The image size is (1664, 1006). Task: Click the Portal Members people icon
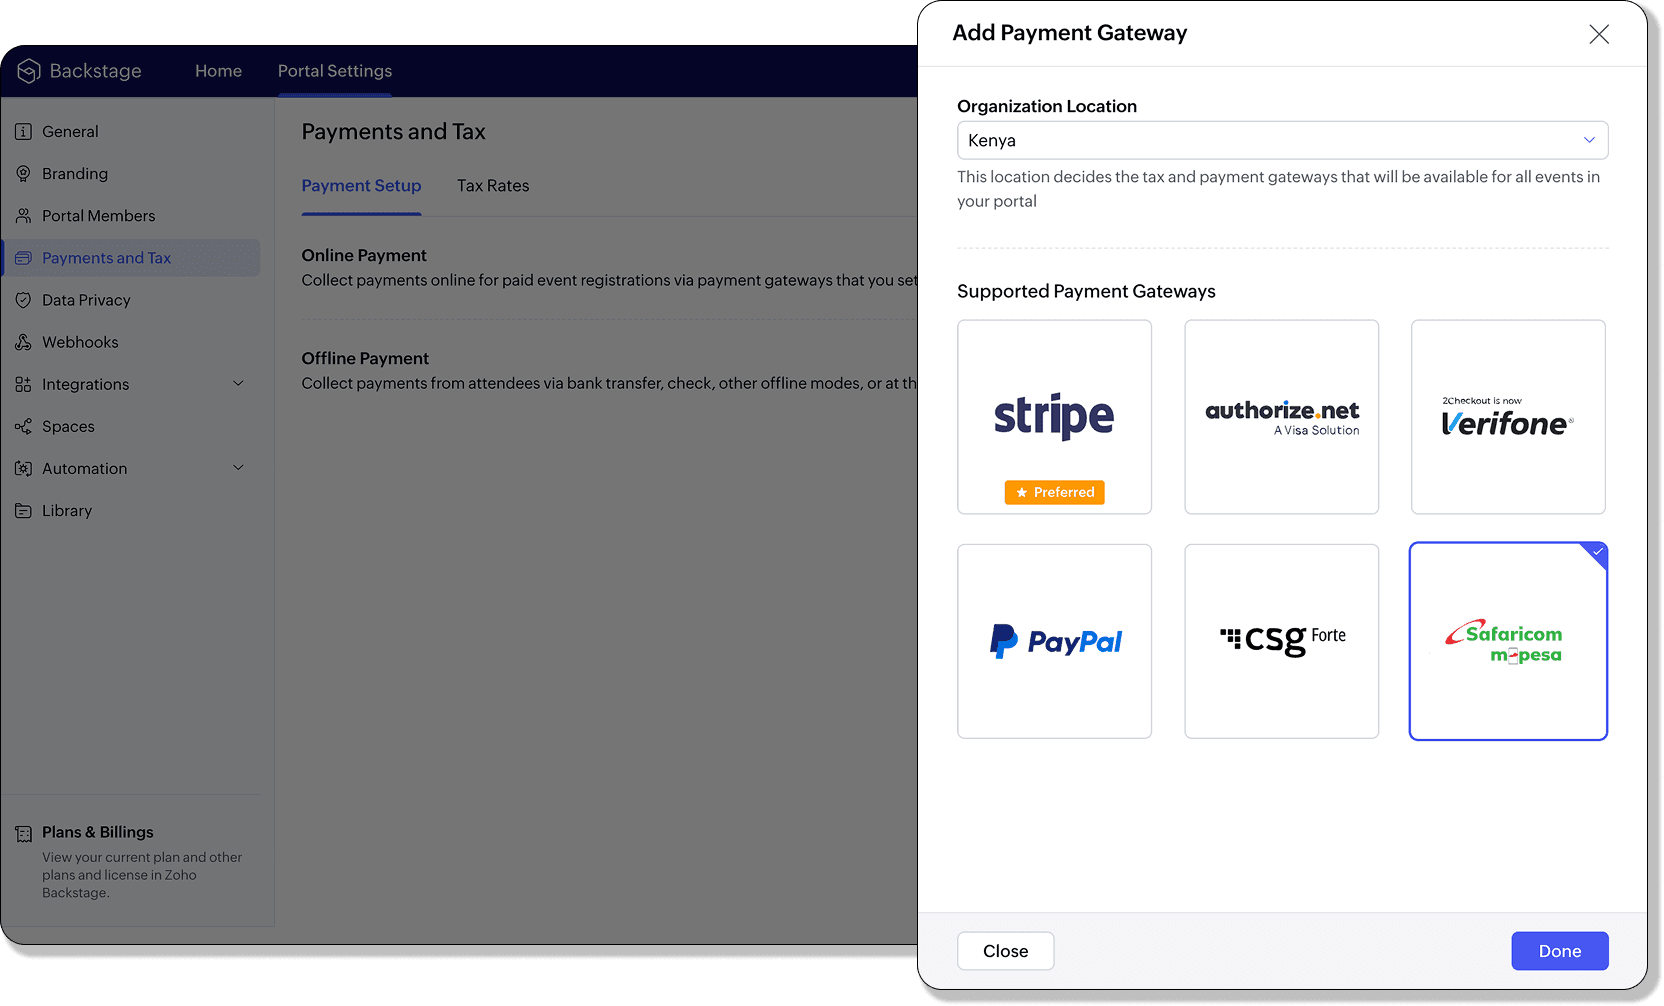pyautogui.click(x=23, y=216)
